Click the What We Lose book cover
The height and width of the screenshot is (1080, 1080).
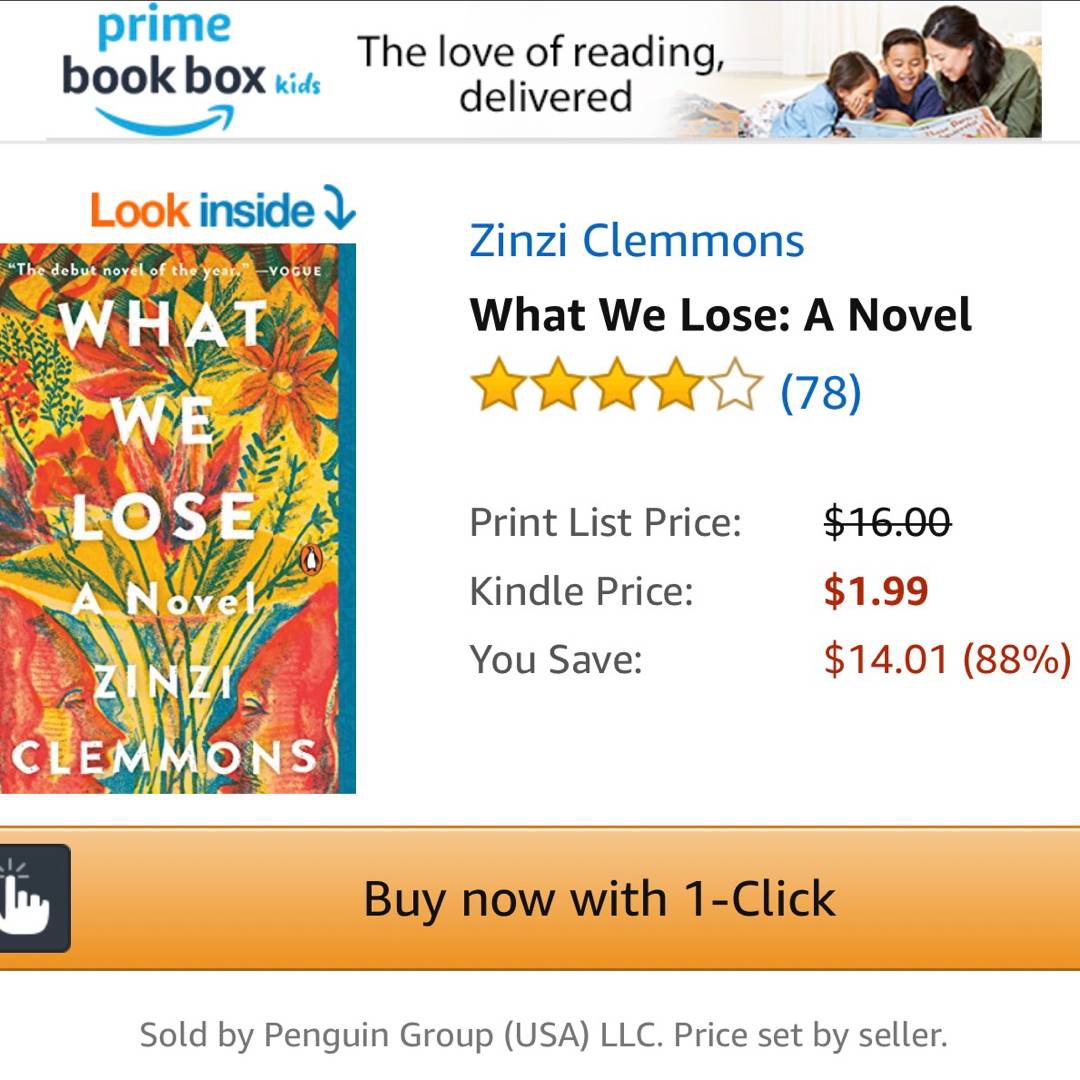coord(177,518)
